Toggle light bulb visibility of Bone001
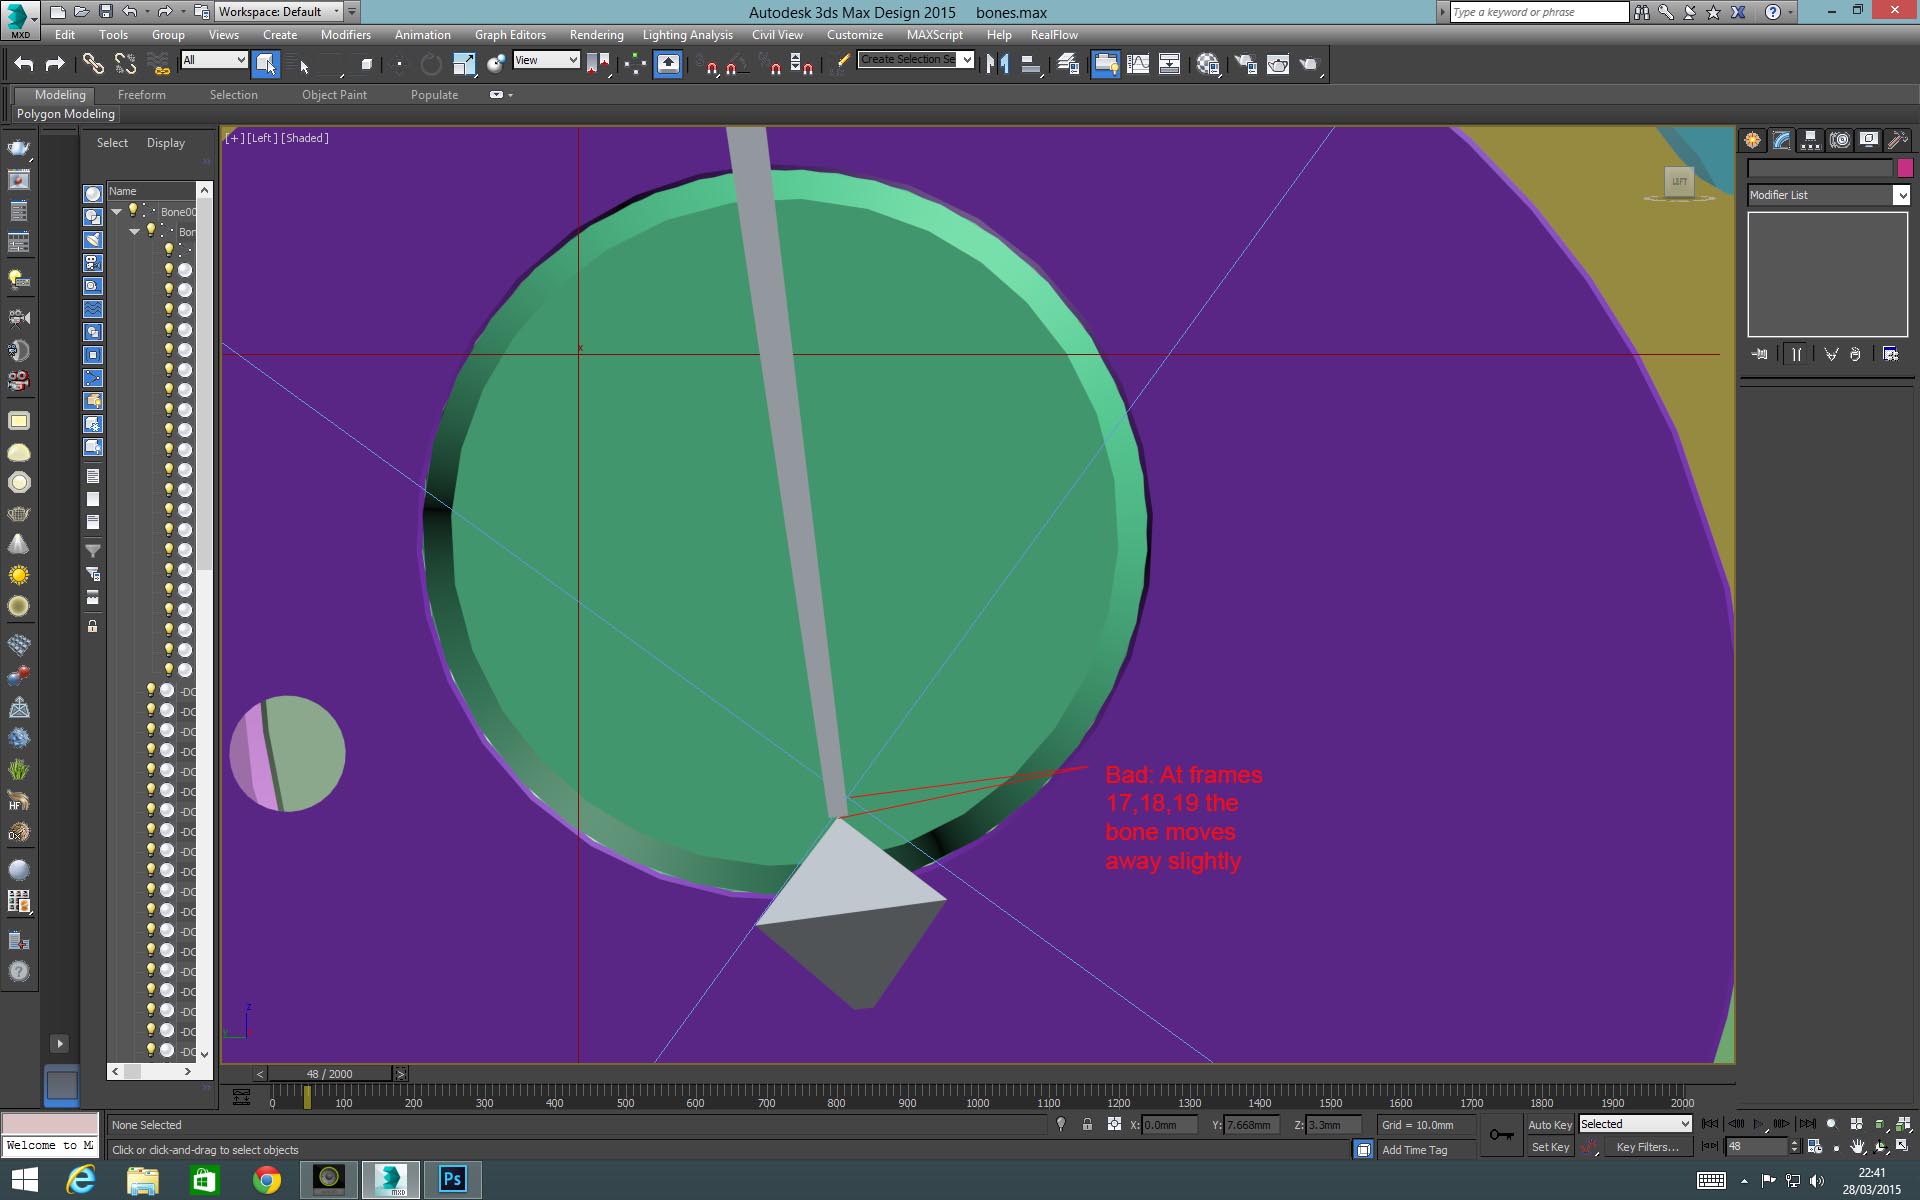 (132, 211)
